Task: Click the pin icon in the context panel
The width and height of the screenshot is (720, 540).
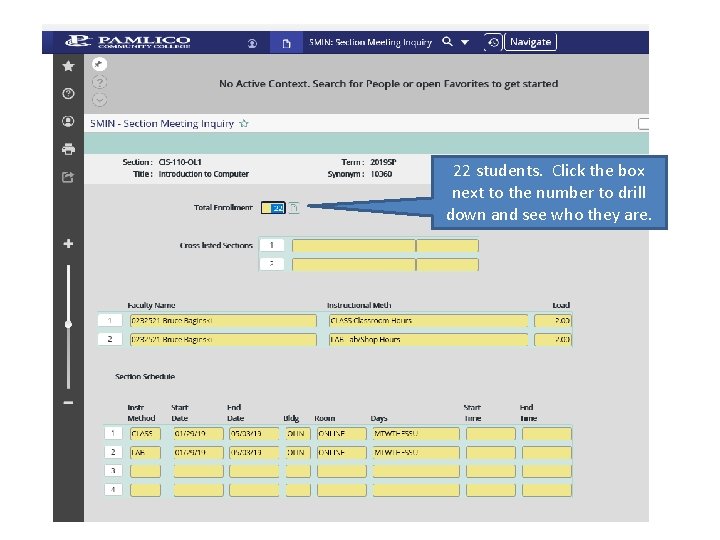Action: 99,64
